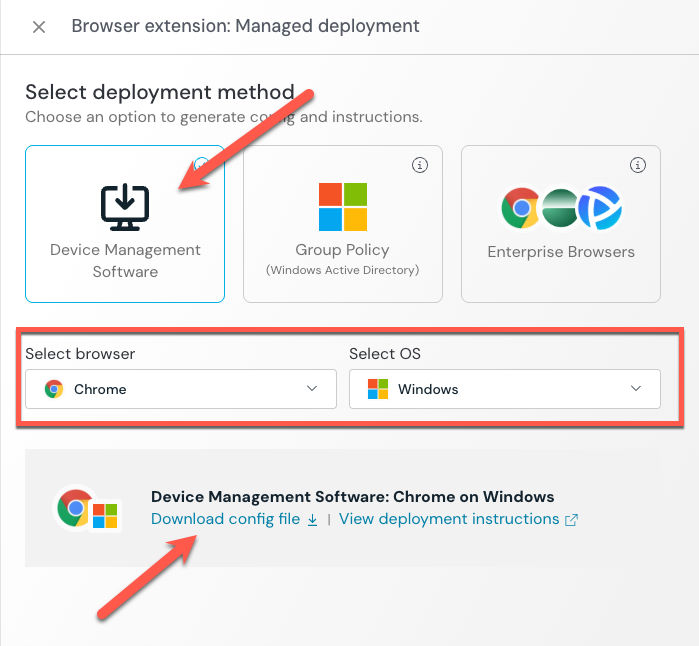Click the external link icon after instructions
699x646 pixels.
(x=572, y=520)
